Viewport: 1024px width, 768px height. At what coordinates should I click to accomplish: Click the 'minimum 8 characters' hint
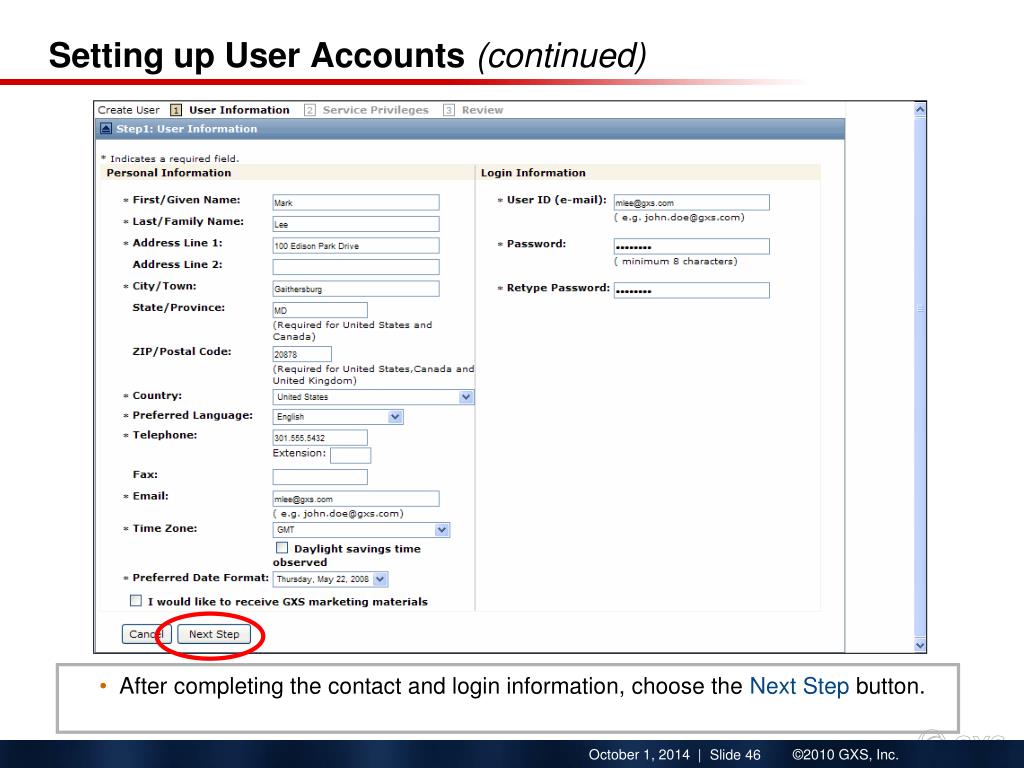676,261
